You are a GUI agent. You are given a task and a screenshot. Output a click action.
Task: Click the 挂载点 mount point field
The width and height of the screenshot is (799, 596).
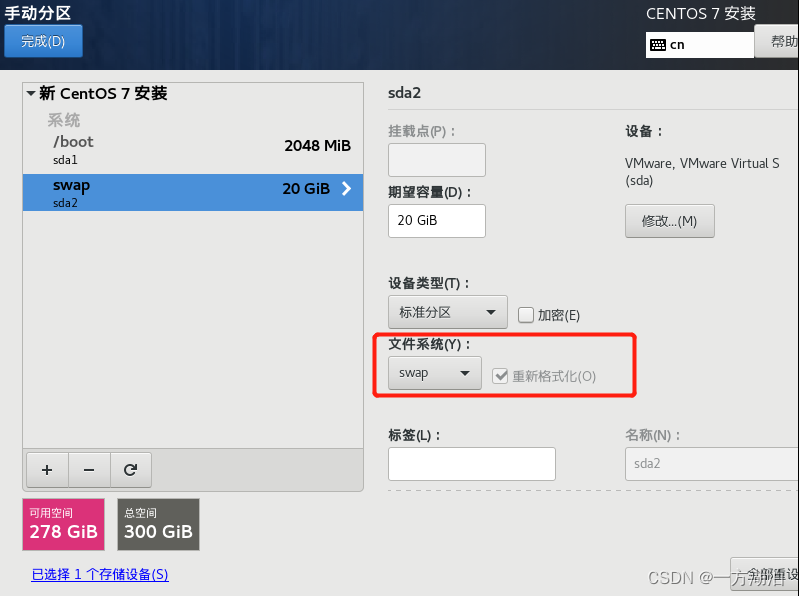(x=437, y=160)
